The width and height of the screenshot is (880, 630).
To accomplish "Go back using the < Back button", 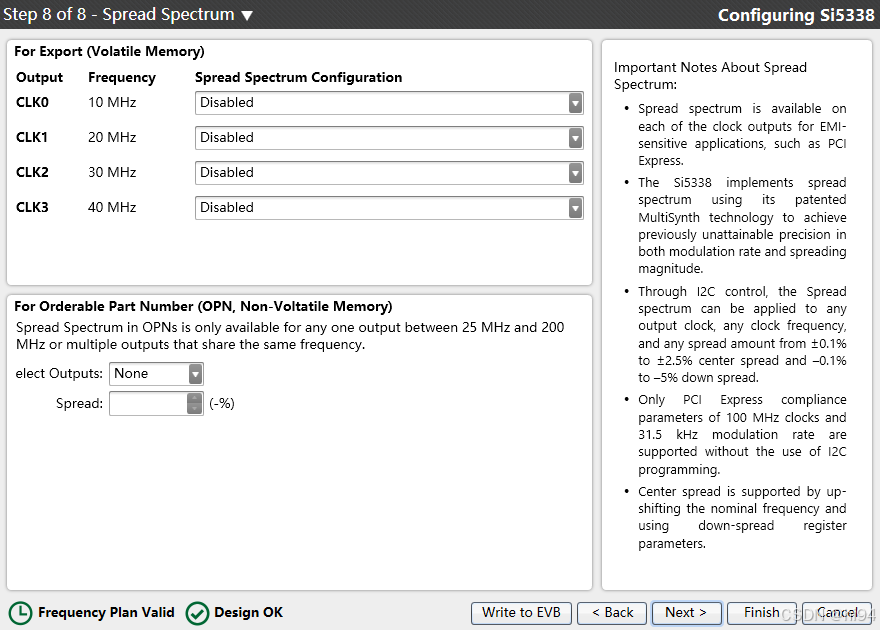I will coord(612,613).
